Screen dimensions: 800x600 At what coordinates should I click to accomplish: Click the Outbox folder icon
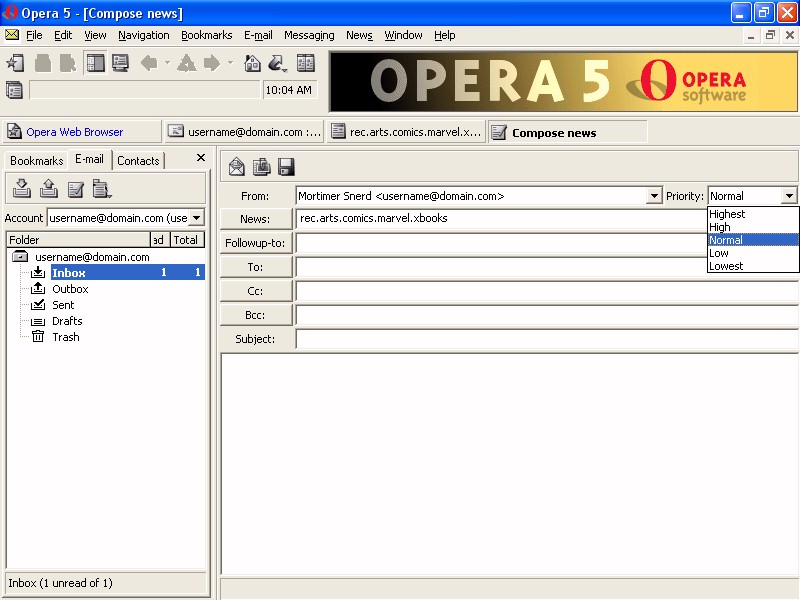pos(38,289)
